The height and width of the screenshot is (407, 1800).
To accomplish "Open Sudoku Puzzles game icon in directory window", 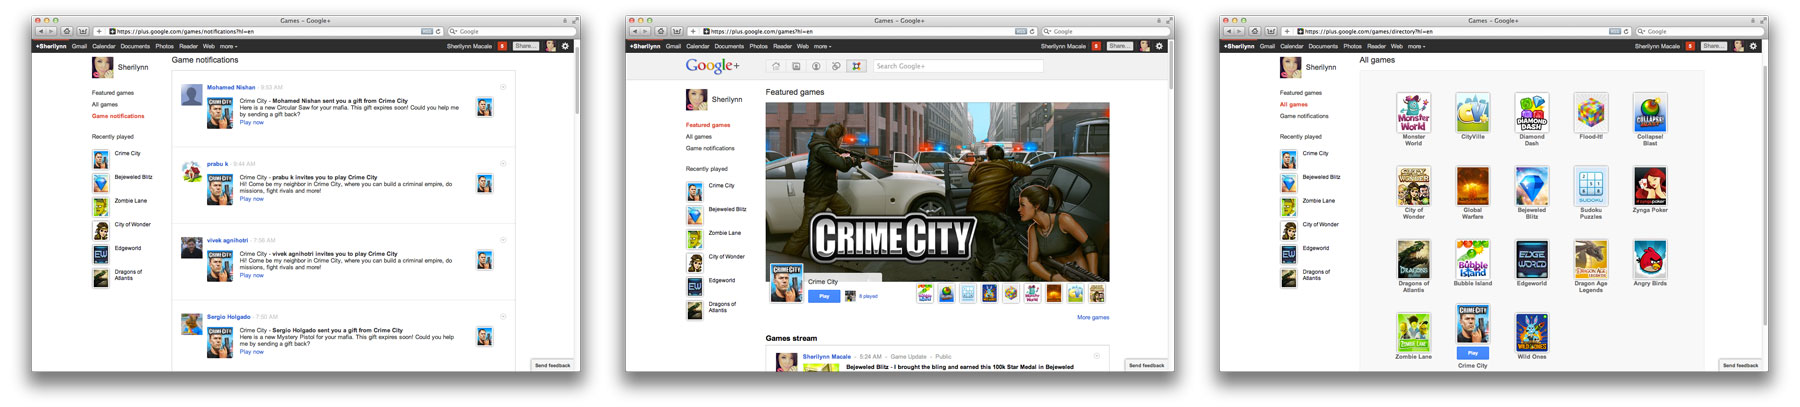I will [x=1591, y=186].
